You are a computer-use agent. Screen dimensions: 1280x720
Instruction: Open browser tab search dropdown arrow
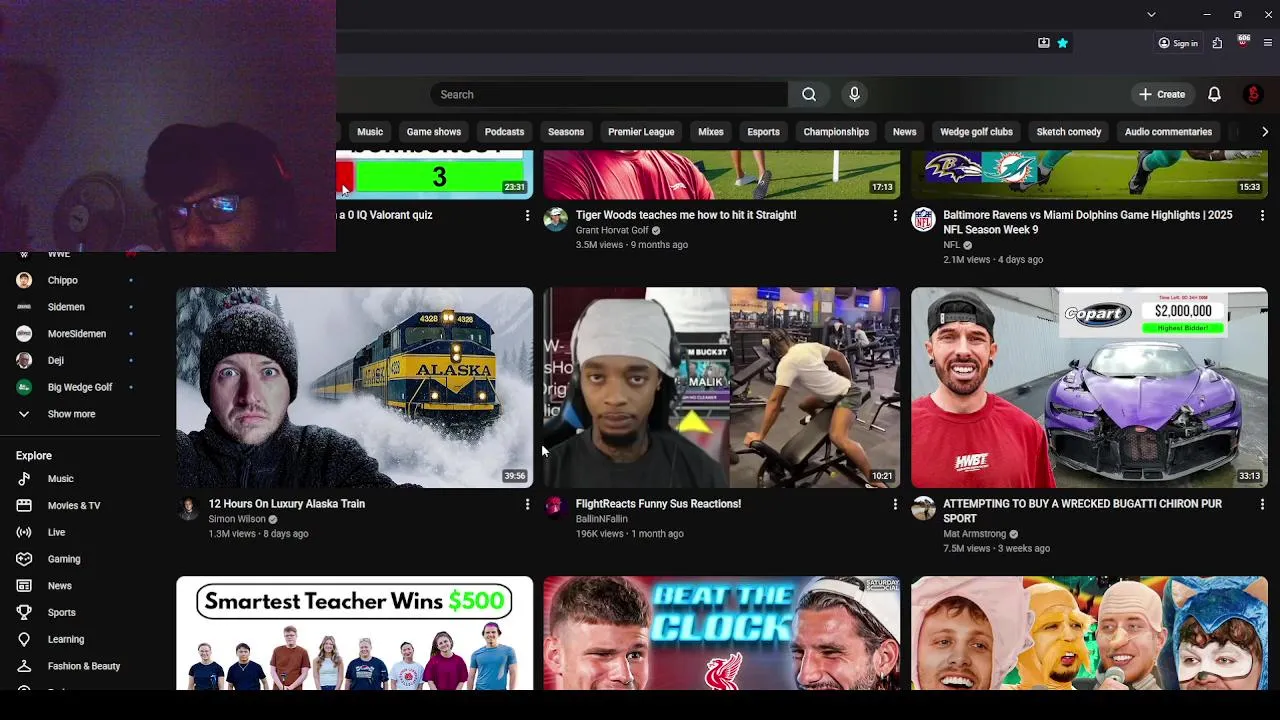[1151, 14]
